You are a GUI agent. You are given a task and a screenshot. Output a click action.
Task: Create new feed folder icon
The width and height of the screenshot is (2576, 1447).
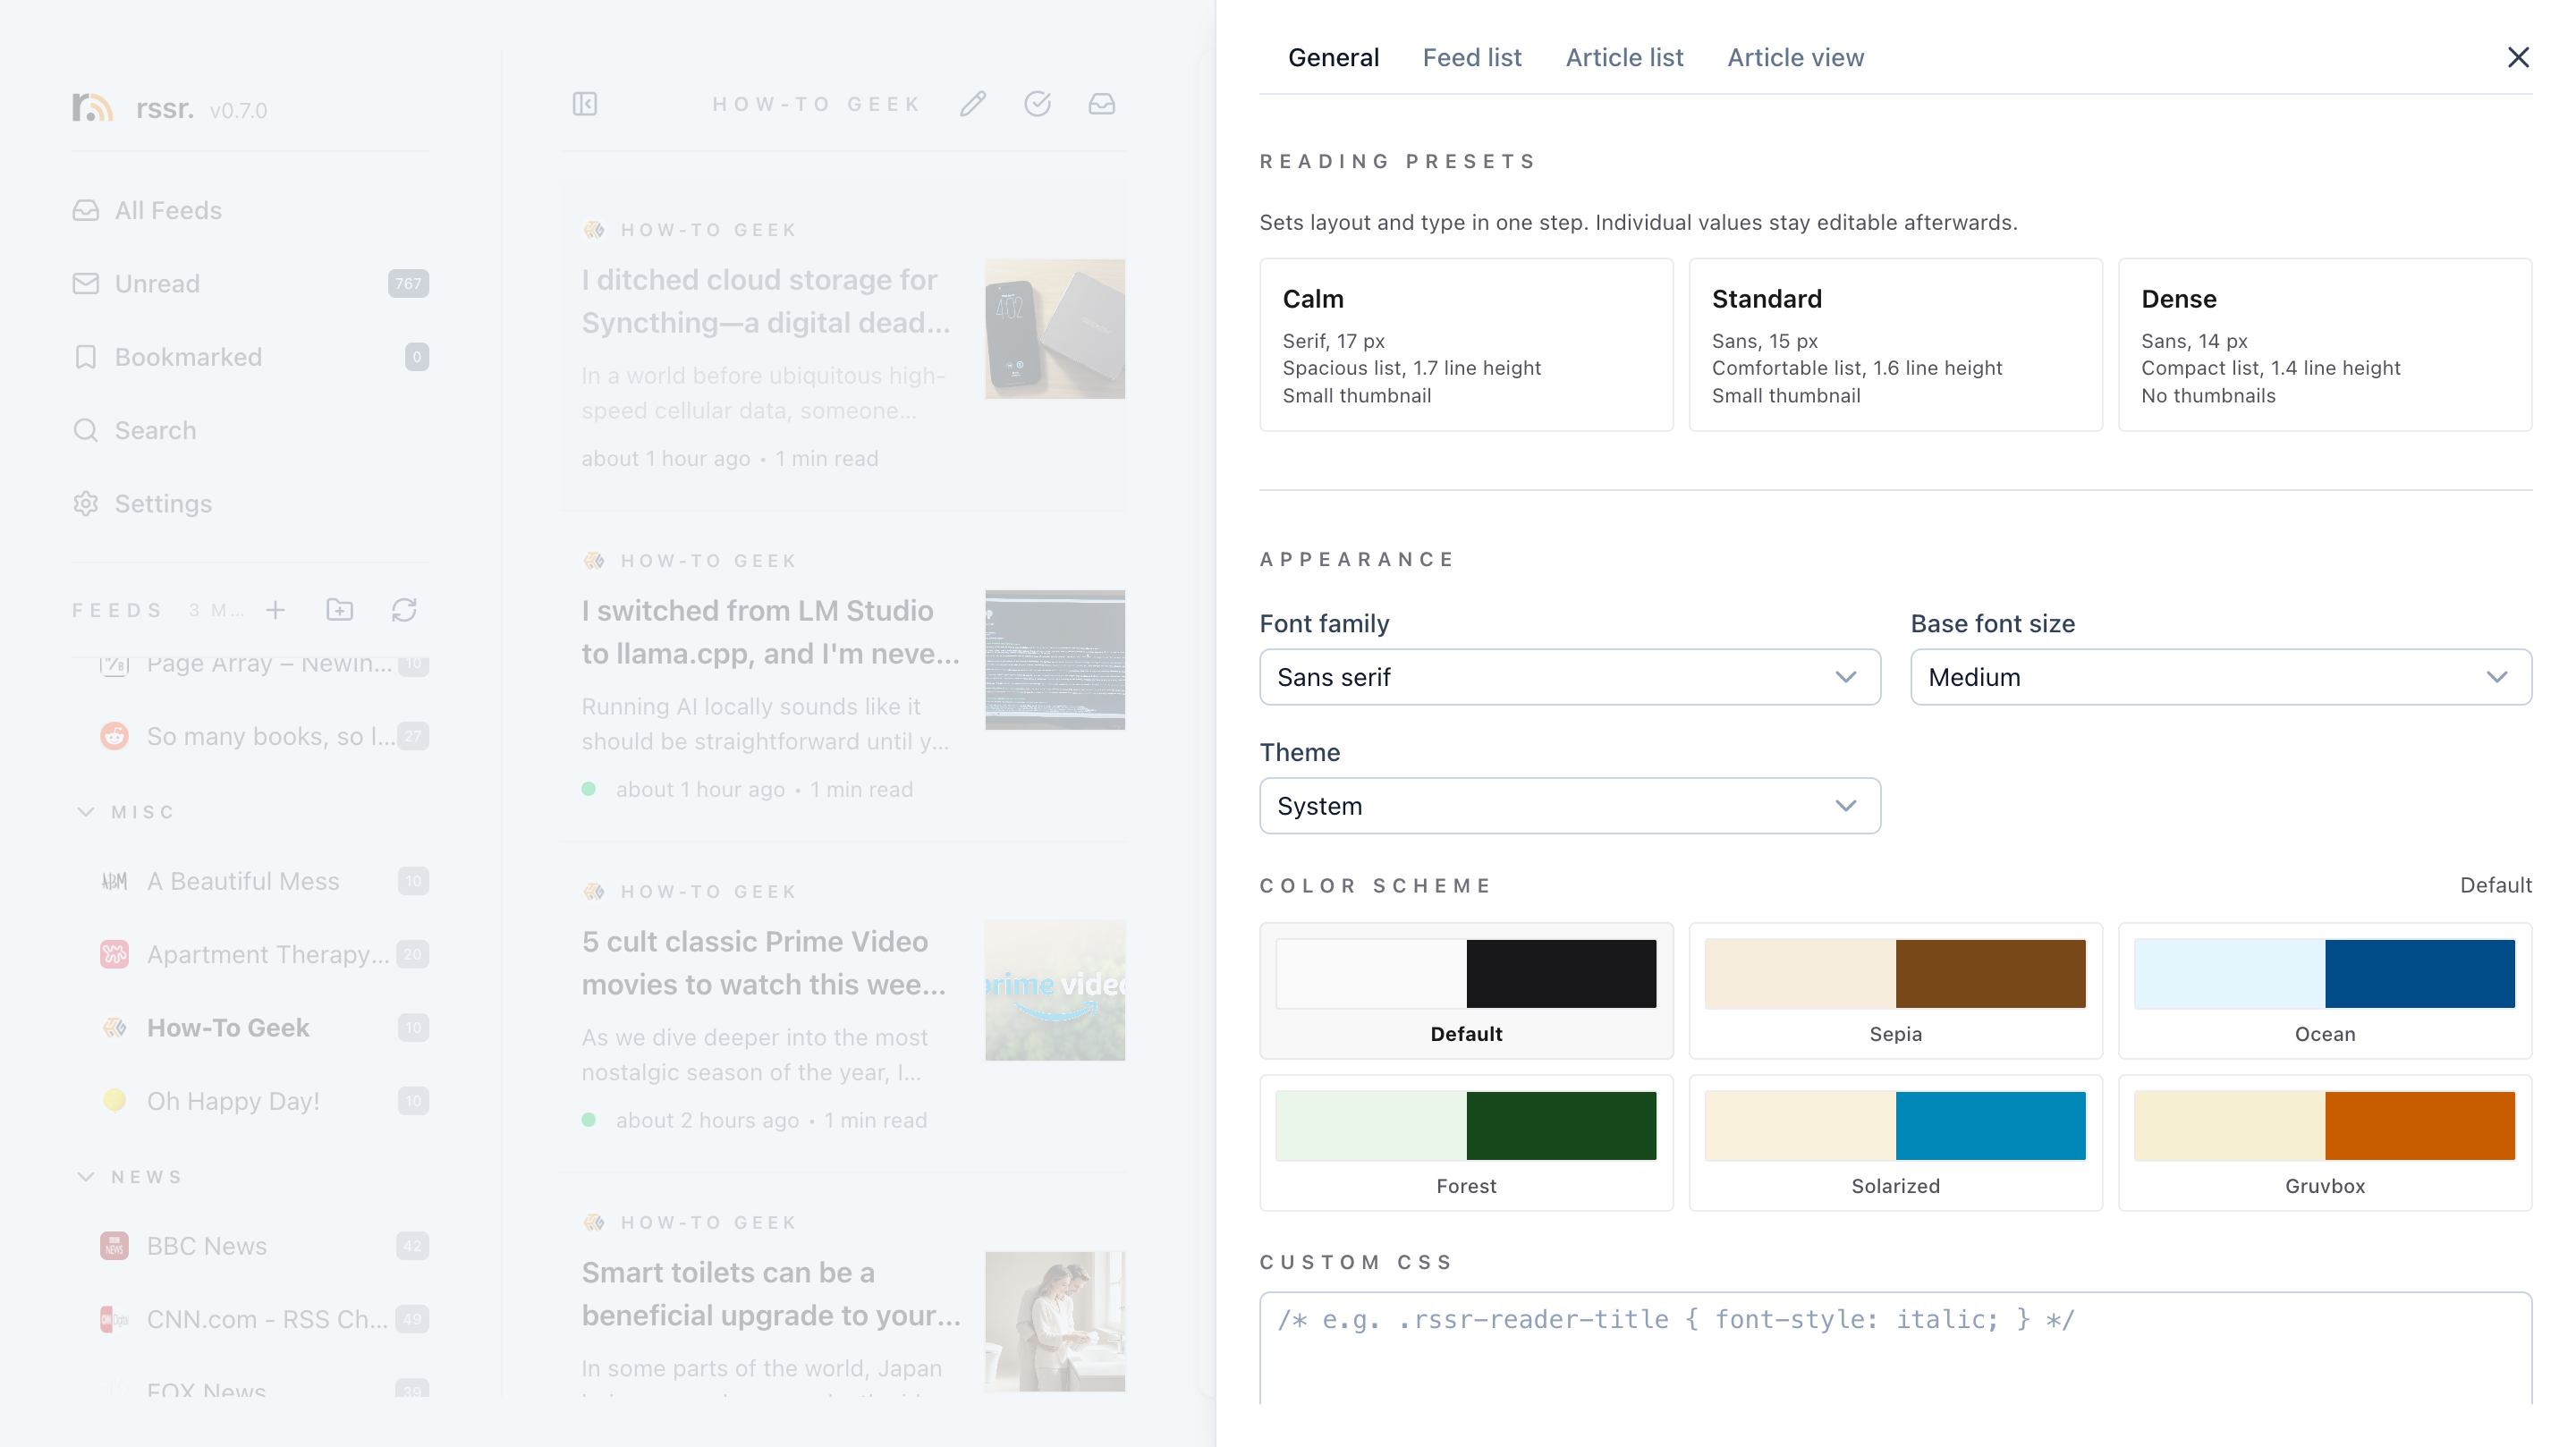click(x=340, y=610)
